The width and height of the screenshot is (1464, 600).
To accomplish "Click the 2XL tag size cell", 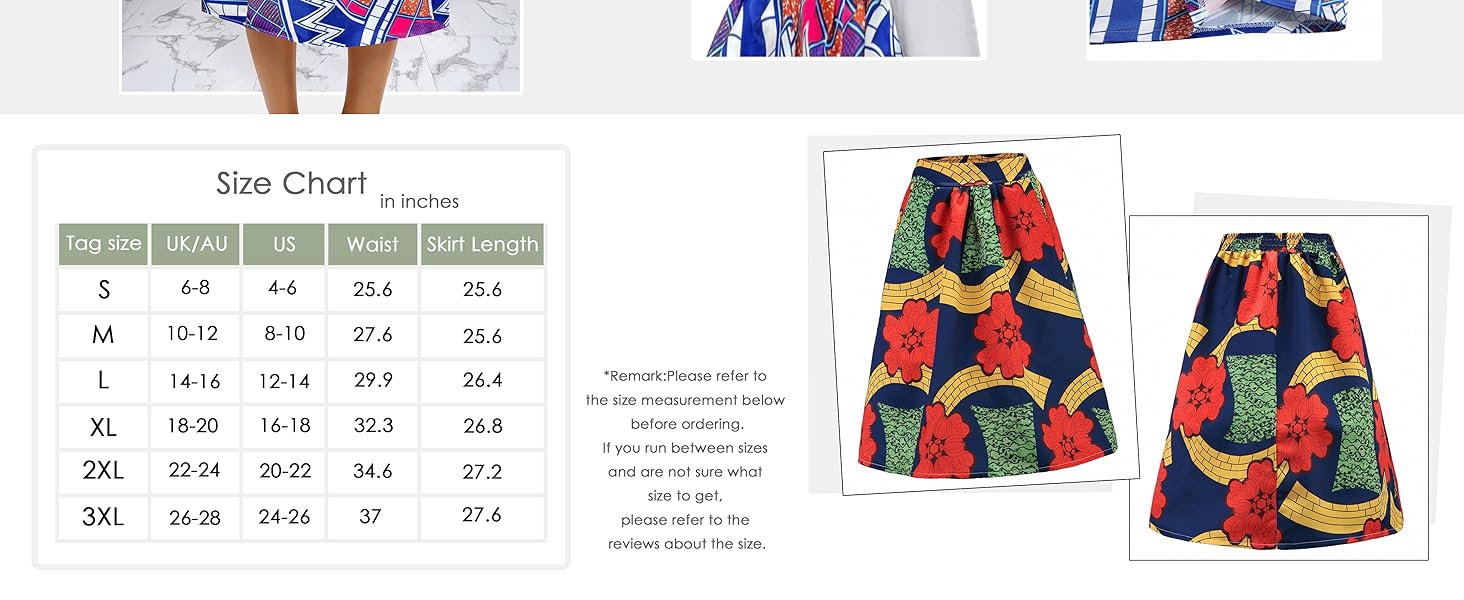I will (104, 472).
